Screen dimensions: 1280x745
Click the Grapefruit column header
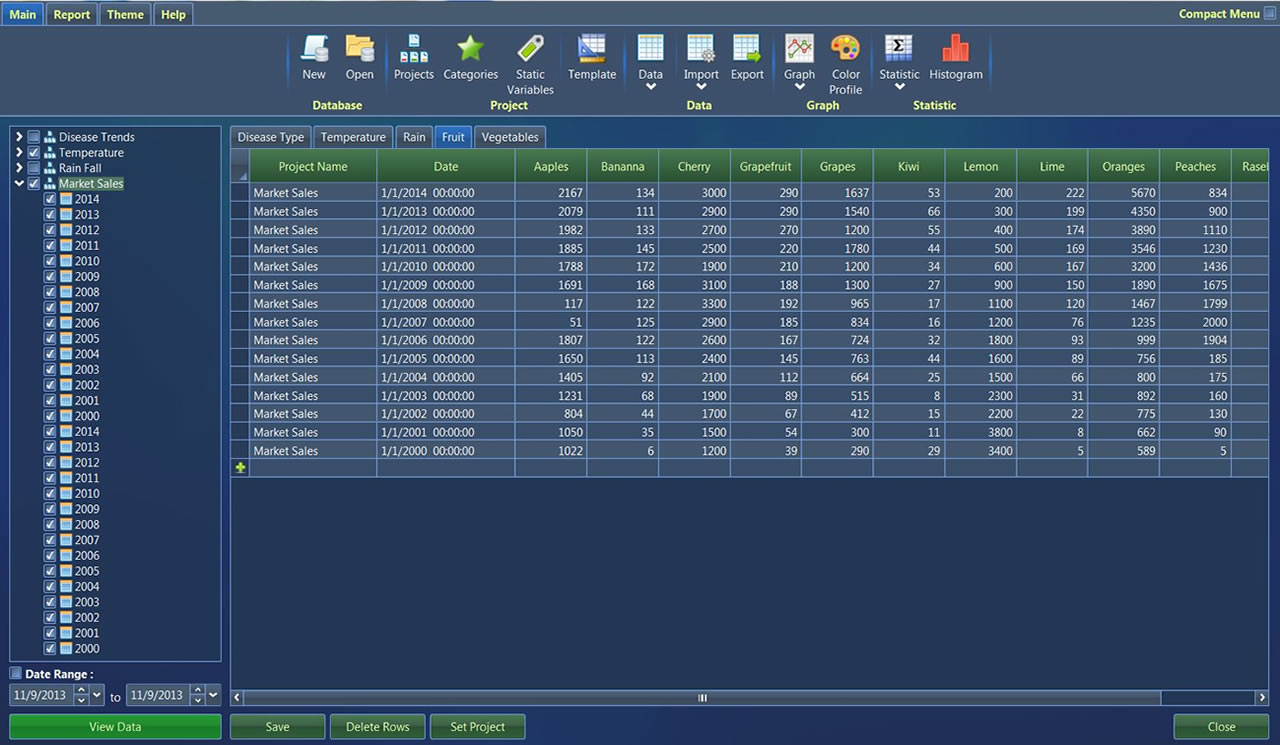point(765,167)
